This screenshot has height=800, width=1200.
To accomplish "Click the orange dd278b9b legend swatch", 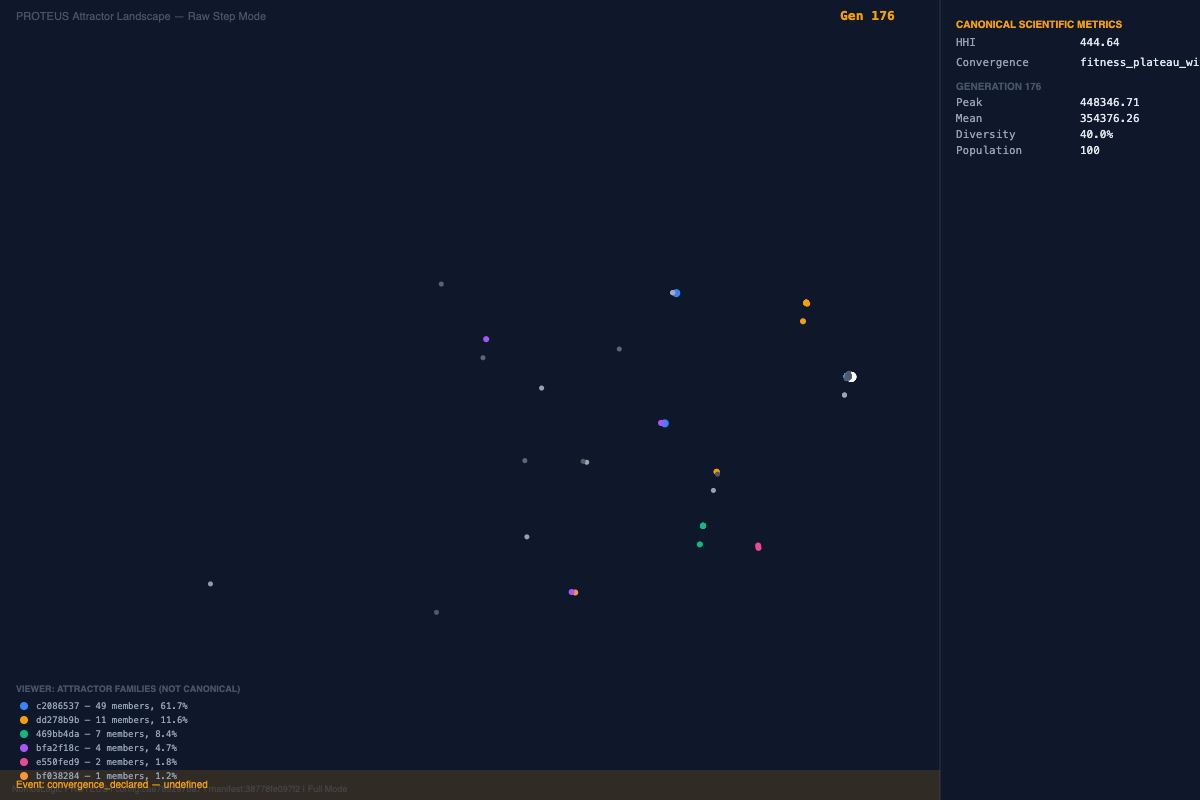I will [24, 720].
